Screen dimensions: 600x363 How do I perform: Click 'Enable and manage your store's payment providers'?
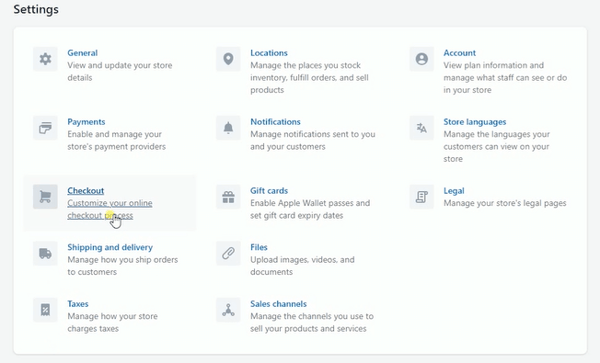(116, 140)
